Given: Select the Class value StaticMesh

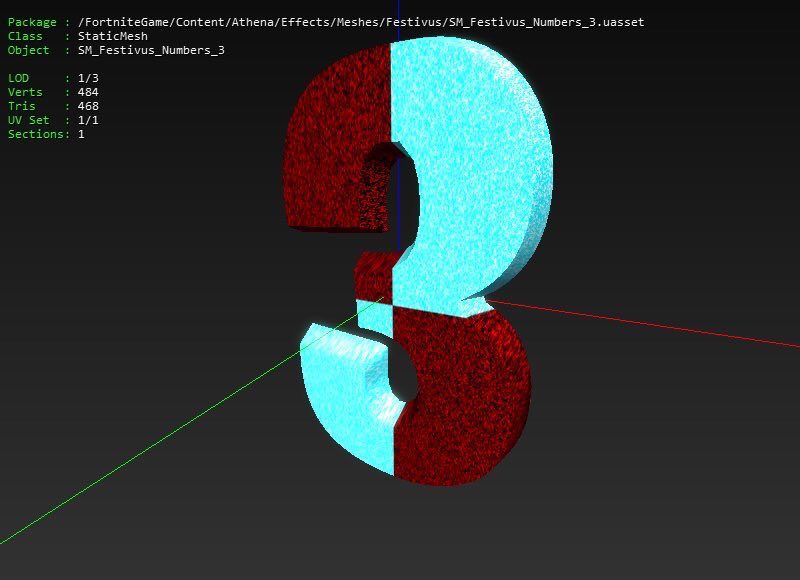Looking at the screenshot, I should 113,36.
